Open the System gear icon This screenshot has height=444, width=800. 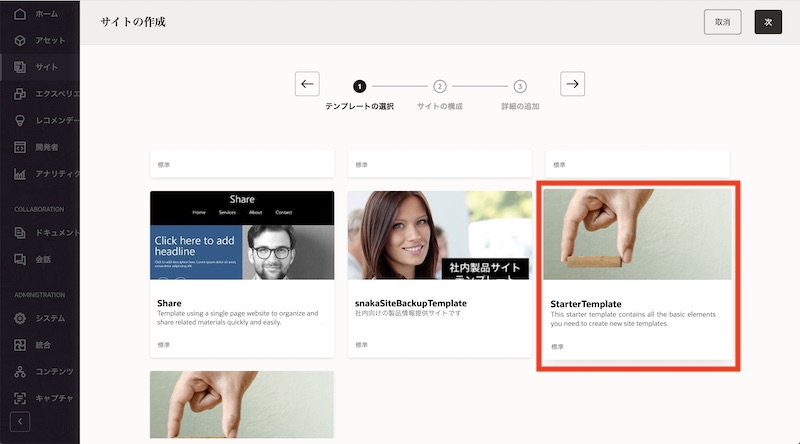point(20,319)
